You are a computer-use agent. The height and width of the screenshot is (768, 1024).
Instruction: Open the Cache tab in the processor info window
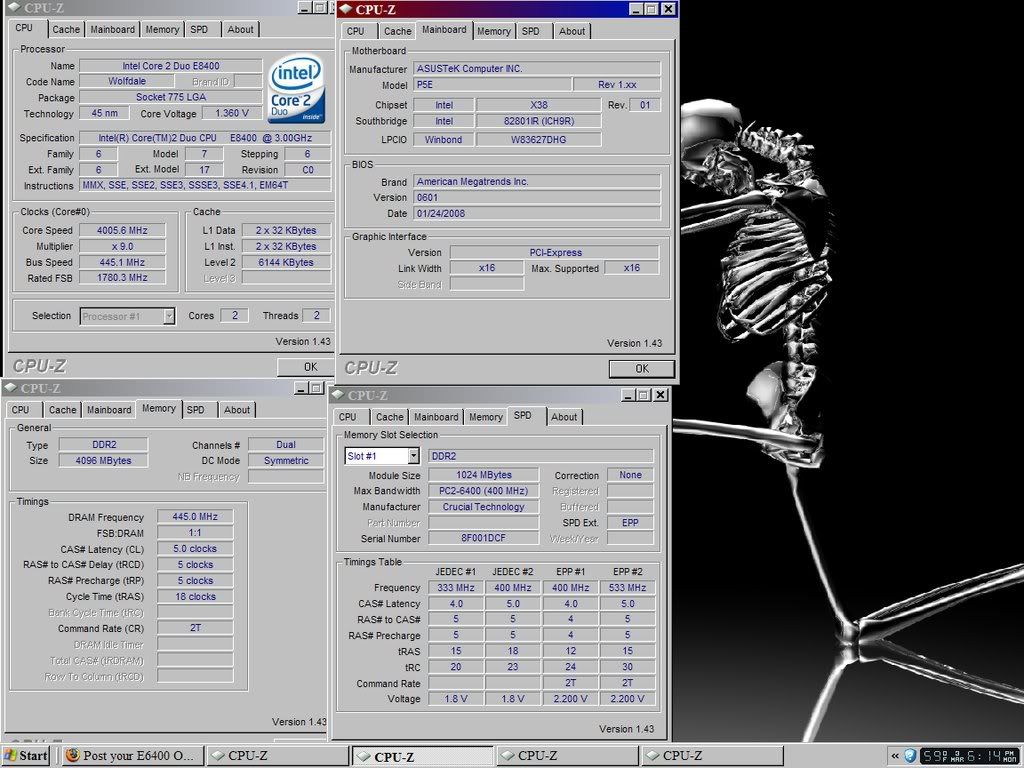pos(66,29)
